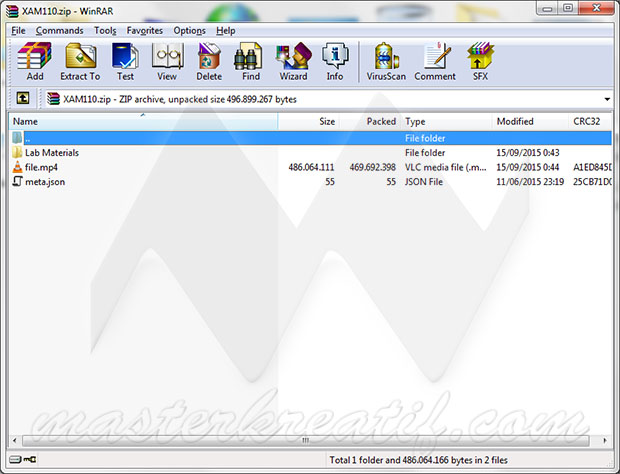The image size is (620, 474).
Task: Sort by the Name column header
Action: 143,121
